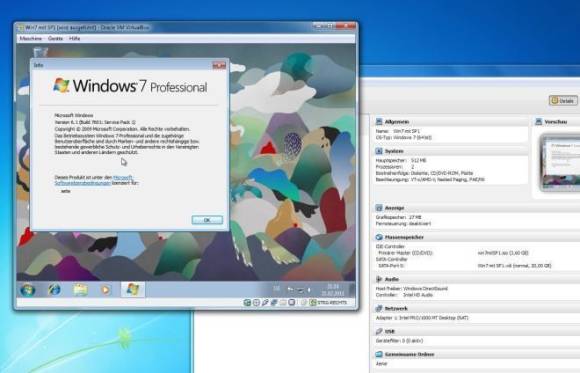Click the Vorschau section monitor icon
Viewport: 580px width, 373px height.
539,122
